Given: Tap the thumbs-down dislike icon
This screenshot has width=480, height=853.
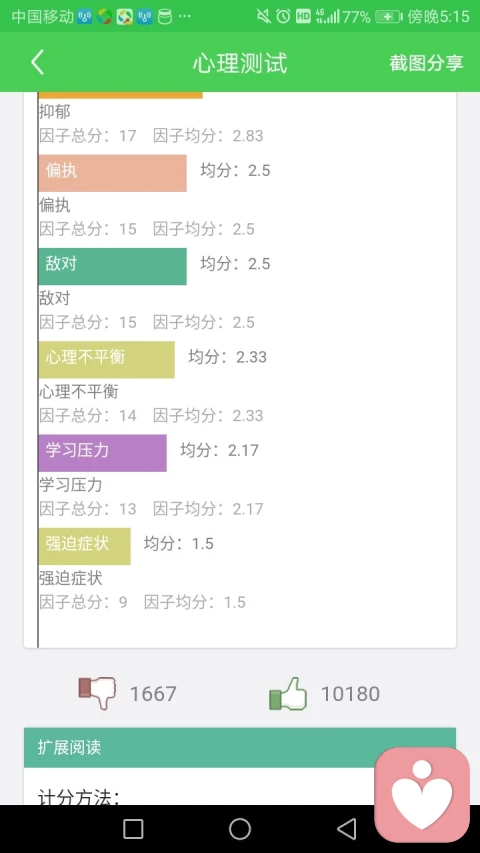Looking at the screenshot, I should click(x=97, y=693).
